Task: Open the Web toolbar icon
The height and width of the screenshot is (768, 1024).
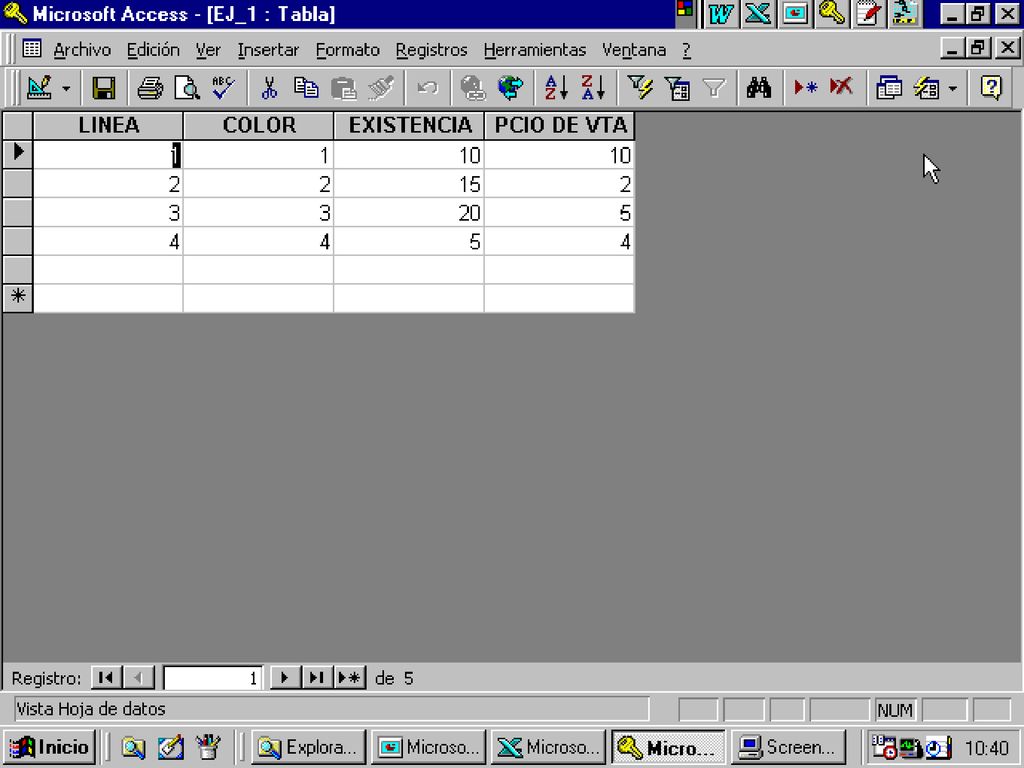Action: tap(510, 88)
